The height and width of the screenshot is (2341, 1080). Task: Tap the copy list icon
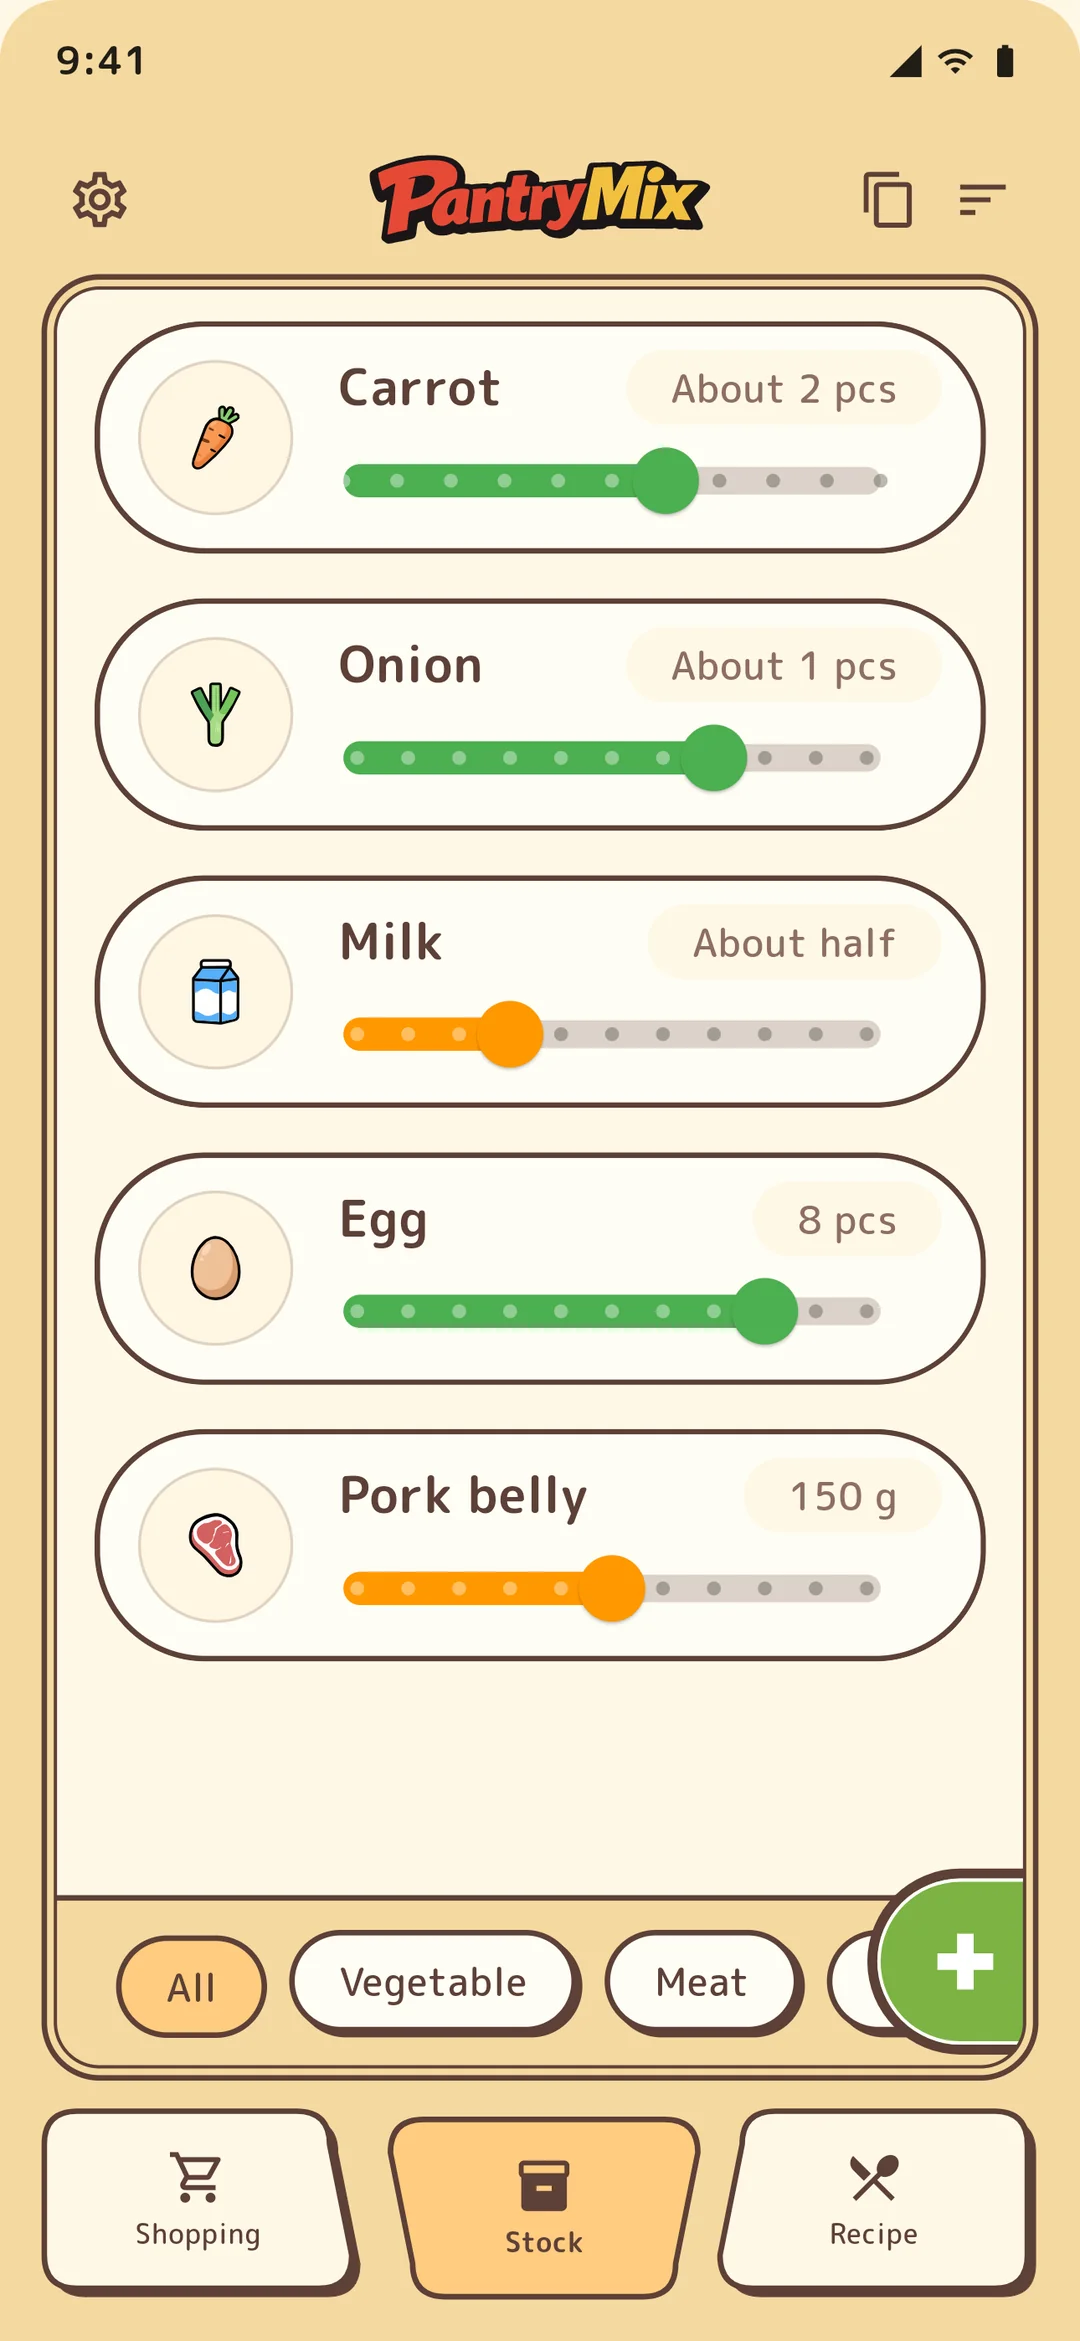click(887, 200)
